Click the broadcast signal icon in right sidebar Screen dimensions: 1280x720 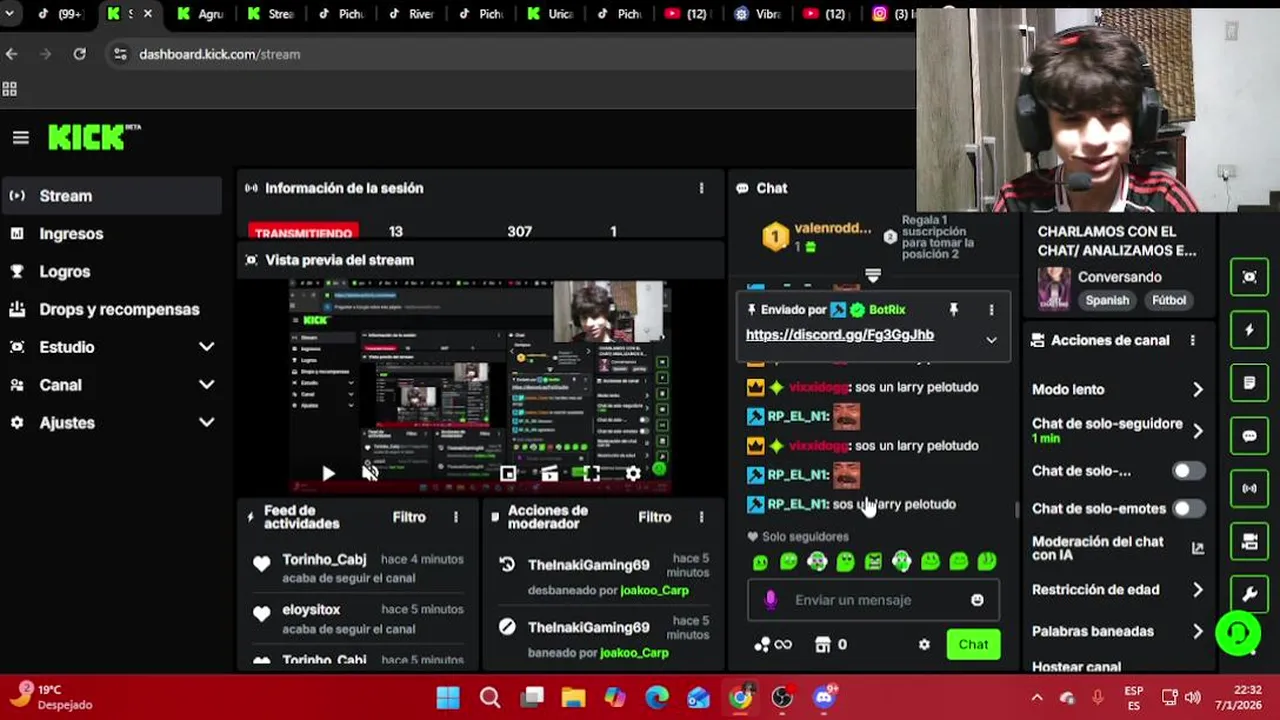click(x=1249, y=489)
